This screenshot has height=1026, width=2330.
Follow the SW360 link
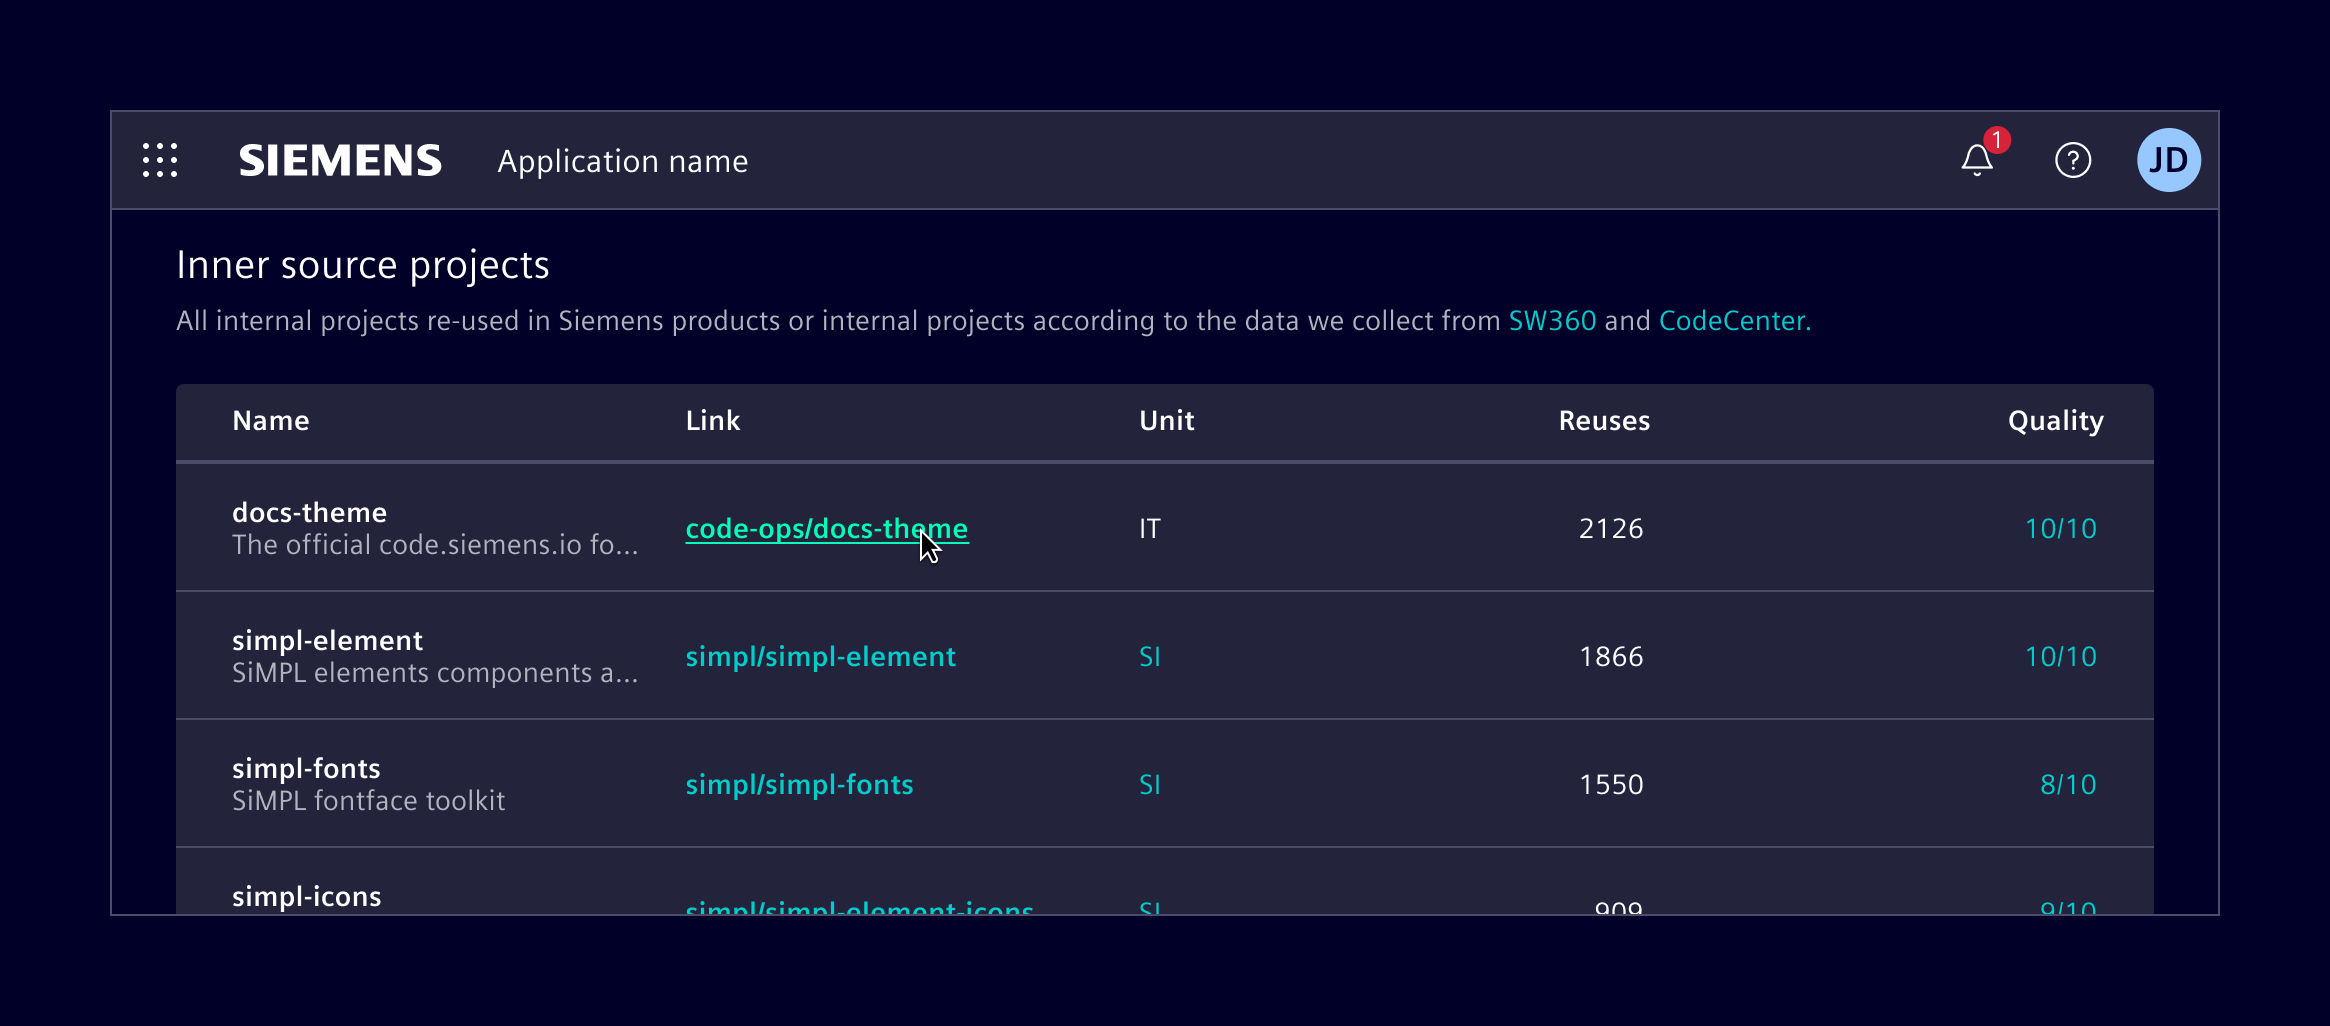click(x=1552, y=321)
